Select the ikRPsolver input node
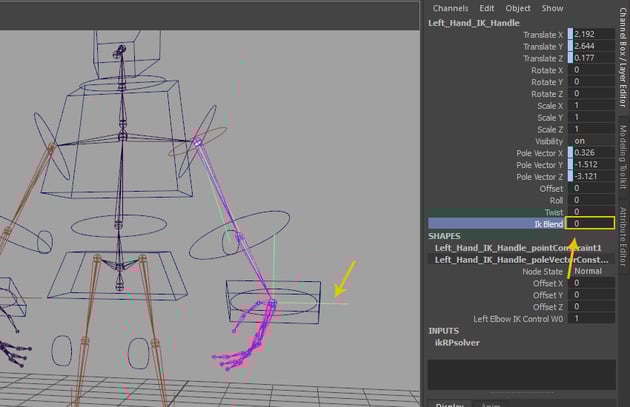This screenshot has height=407, width=630. point(457,343)
